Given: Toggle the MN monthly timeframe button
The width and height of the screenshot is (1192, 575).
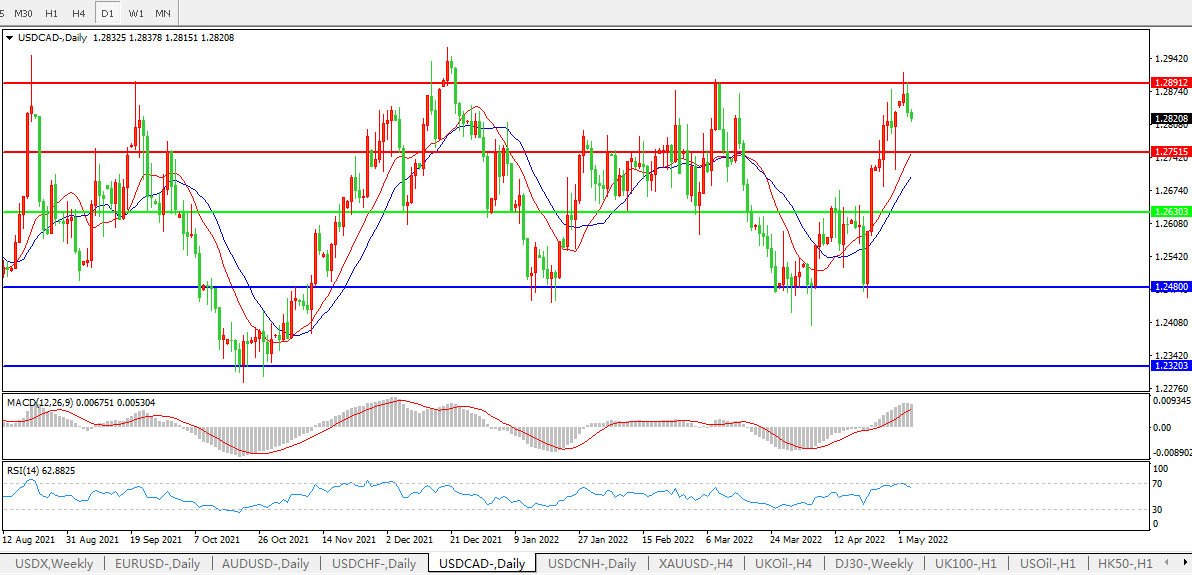Looking at the screenshot, I should tap(162, 13).
